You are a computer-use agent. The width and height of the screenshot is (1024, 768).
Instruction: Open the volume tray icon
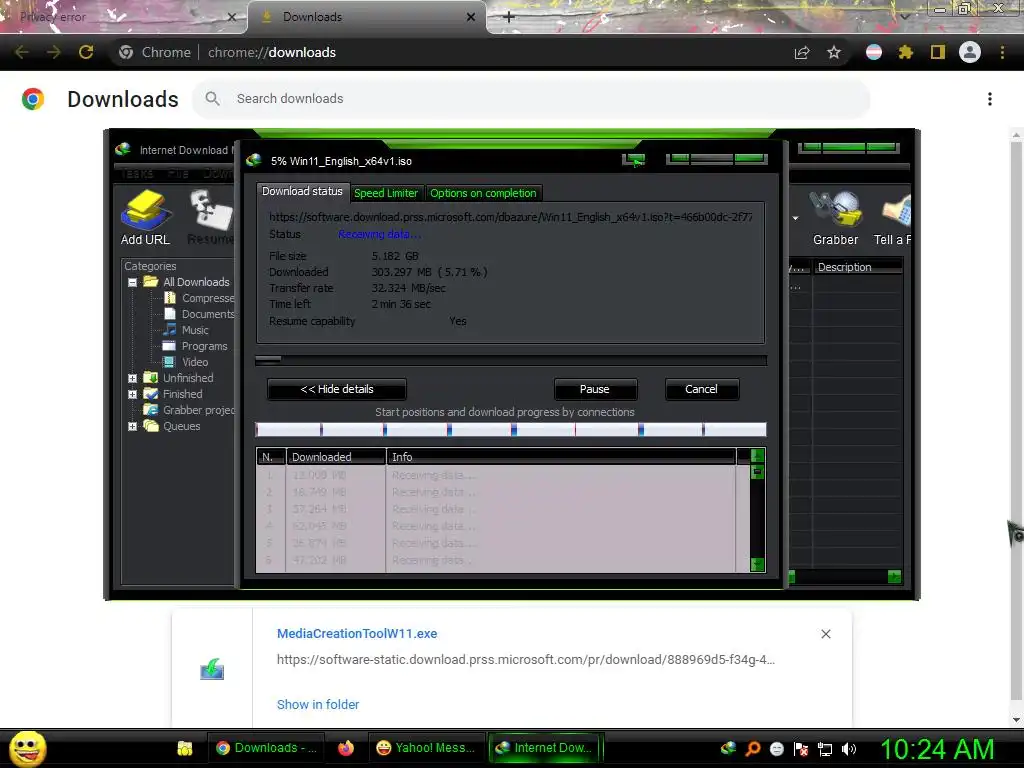point(848,748)
